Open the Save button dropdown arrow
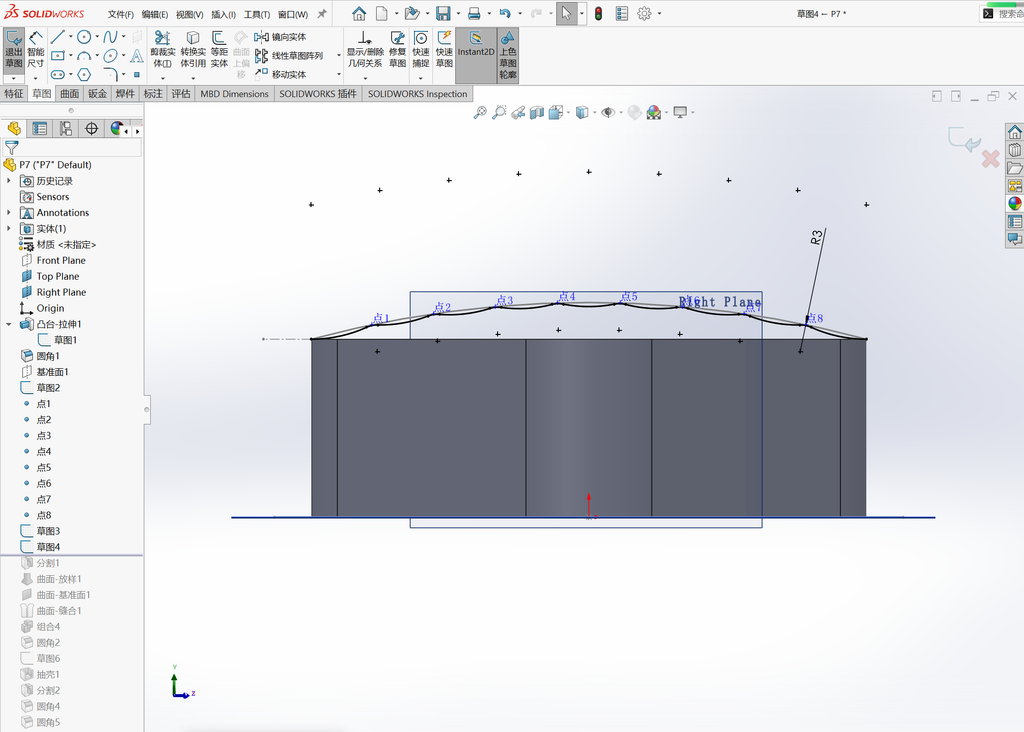1024x732 pixels. 458,14
